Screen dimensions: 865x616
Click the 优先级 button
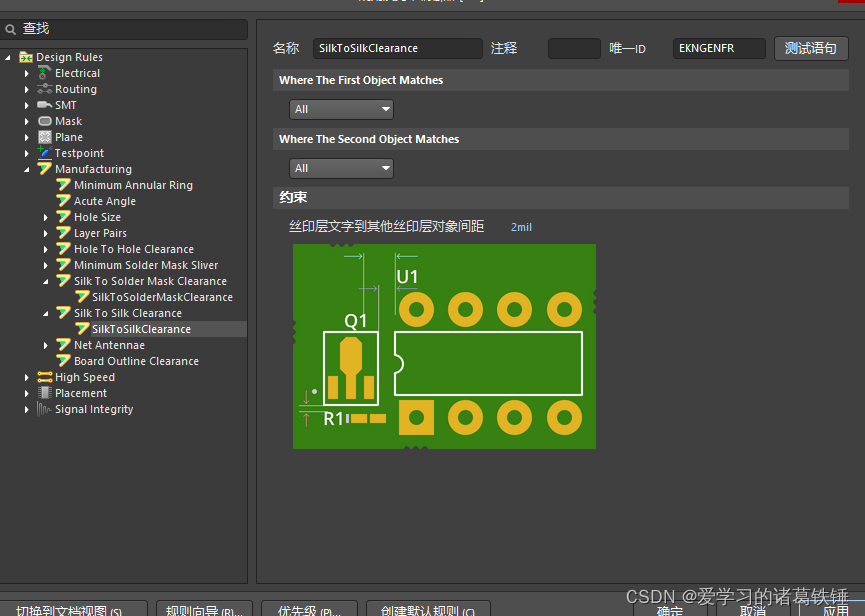pyautogui.click(x=308, y=609)
